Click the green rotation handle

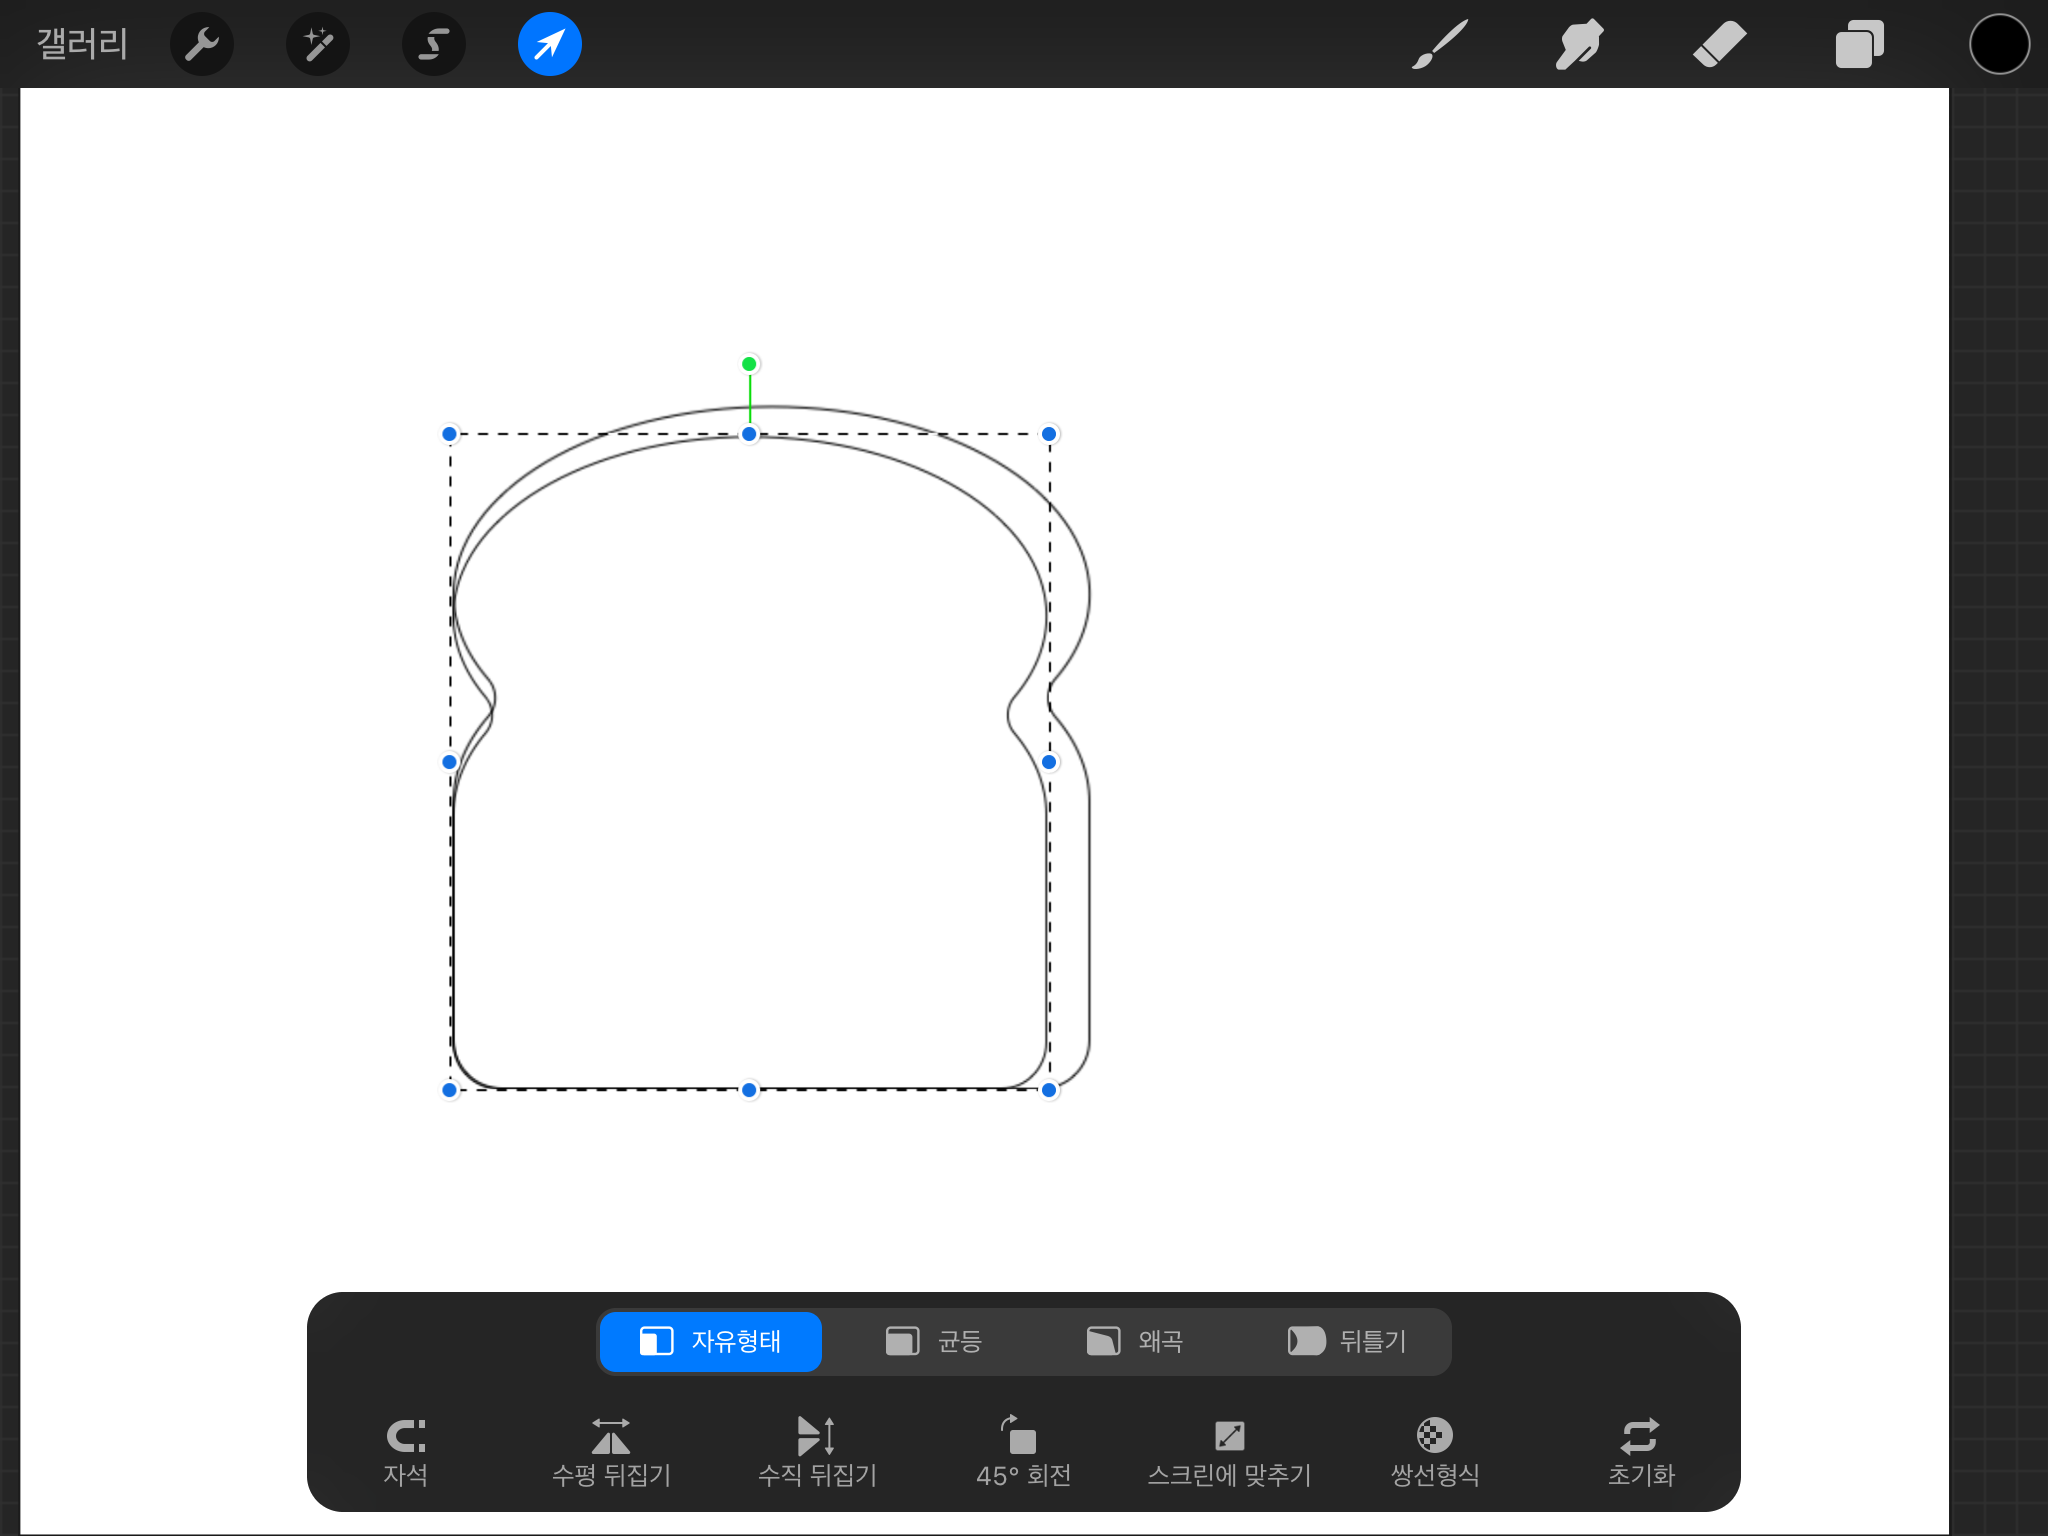click(749, 364)
